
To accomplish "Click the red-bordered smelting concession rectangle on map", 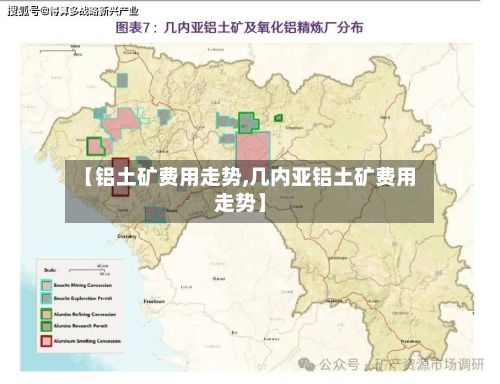I will tap(120, 177).
